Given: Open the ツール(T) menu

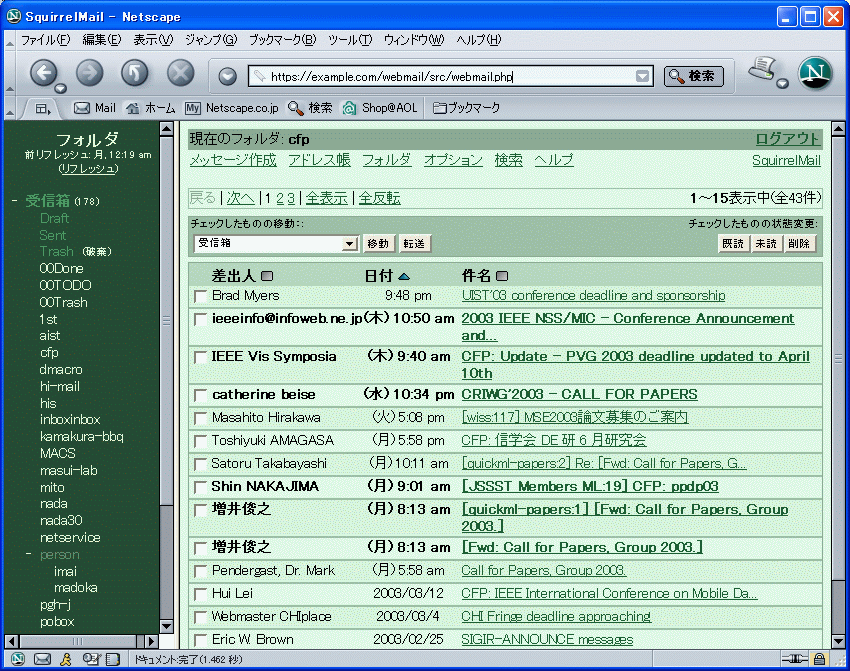Looking at the screenshot, I should 350,40.
